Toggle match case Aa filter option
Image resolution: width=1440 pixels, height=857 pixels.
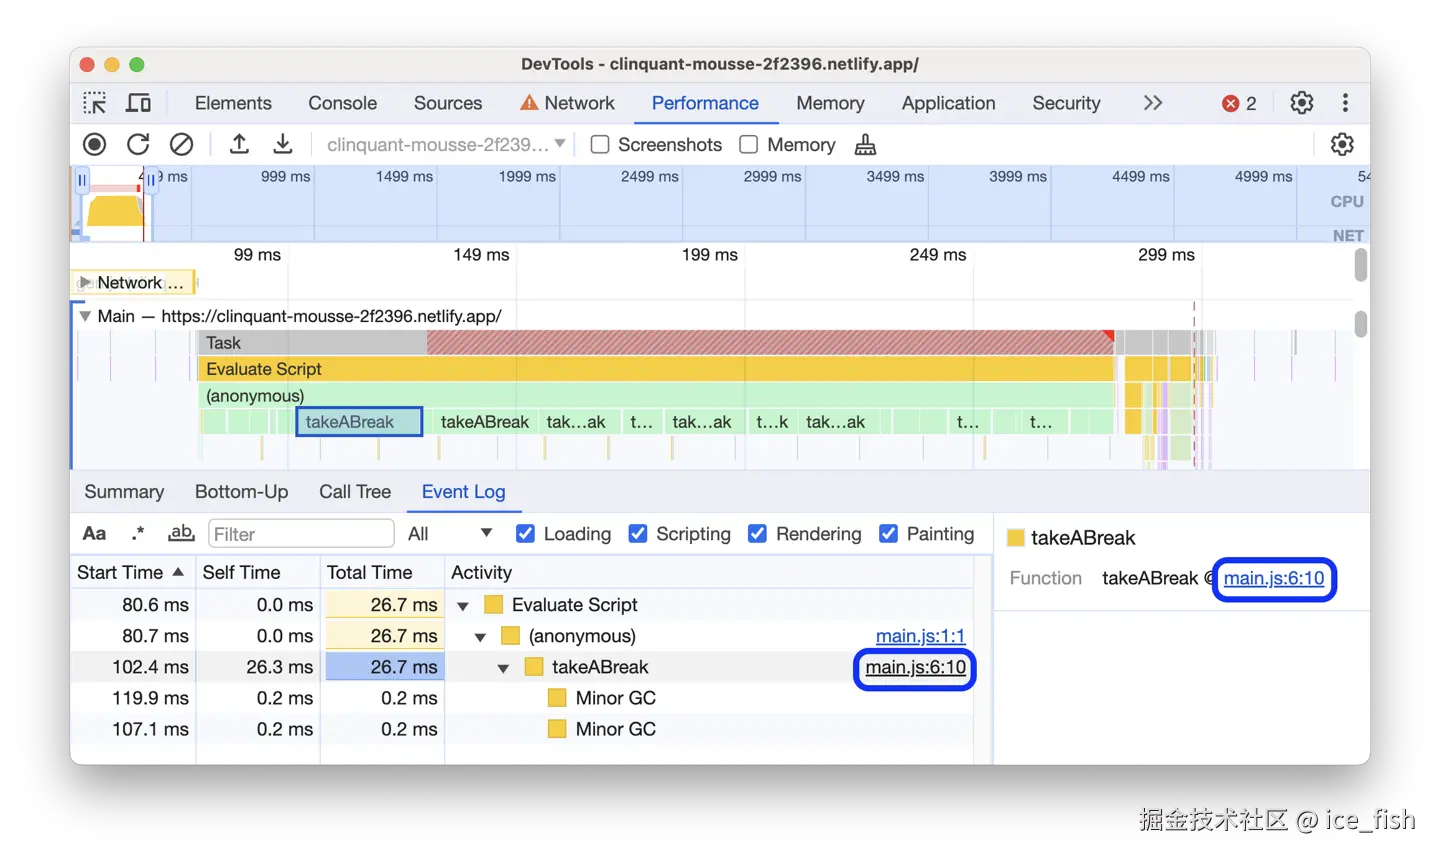[94, 534]
